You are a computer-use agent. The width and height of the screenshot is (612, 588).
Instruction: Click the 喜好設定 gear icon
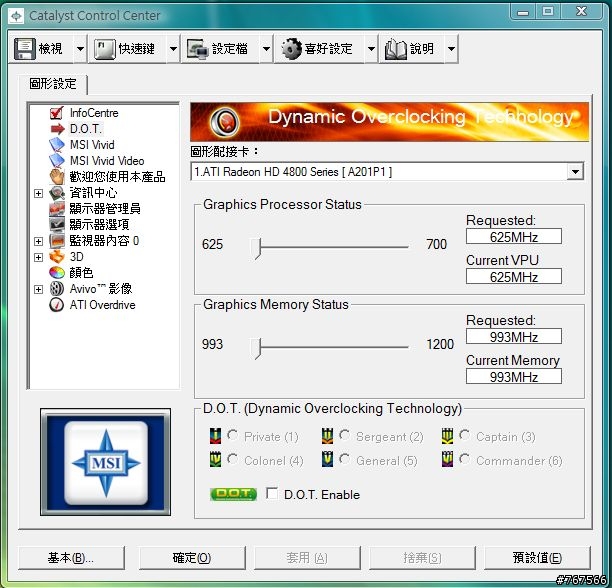coord(292,49)
